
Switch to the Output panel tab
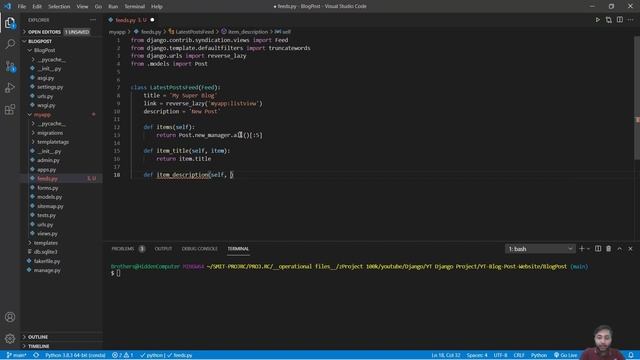coord(163,249)
